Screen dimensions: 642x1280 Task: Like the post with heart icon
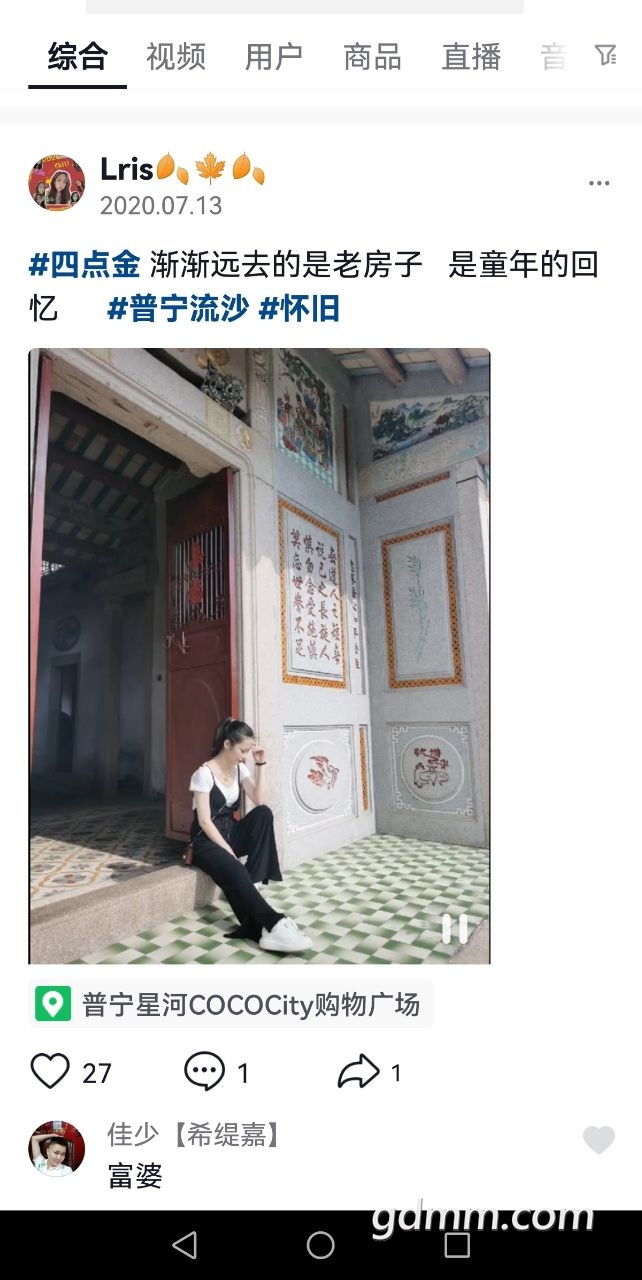[50, 1071]
